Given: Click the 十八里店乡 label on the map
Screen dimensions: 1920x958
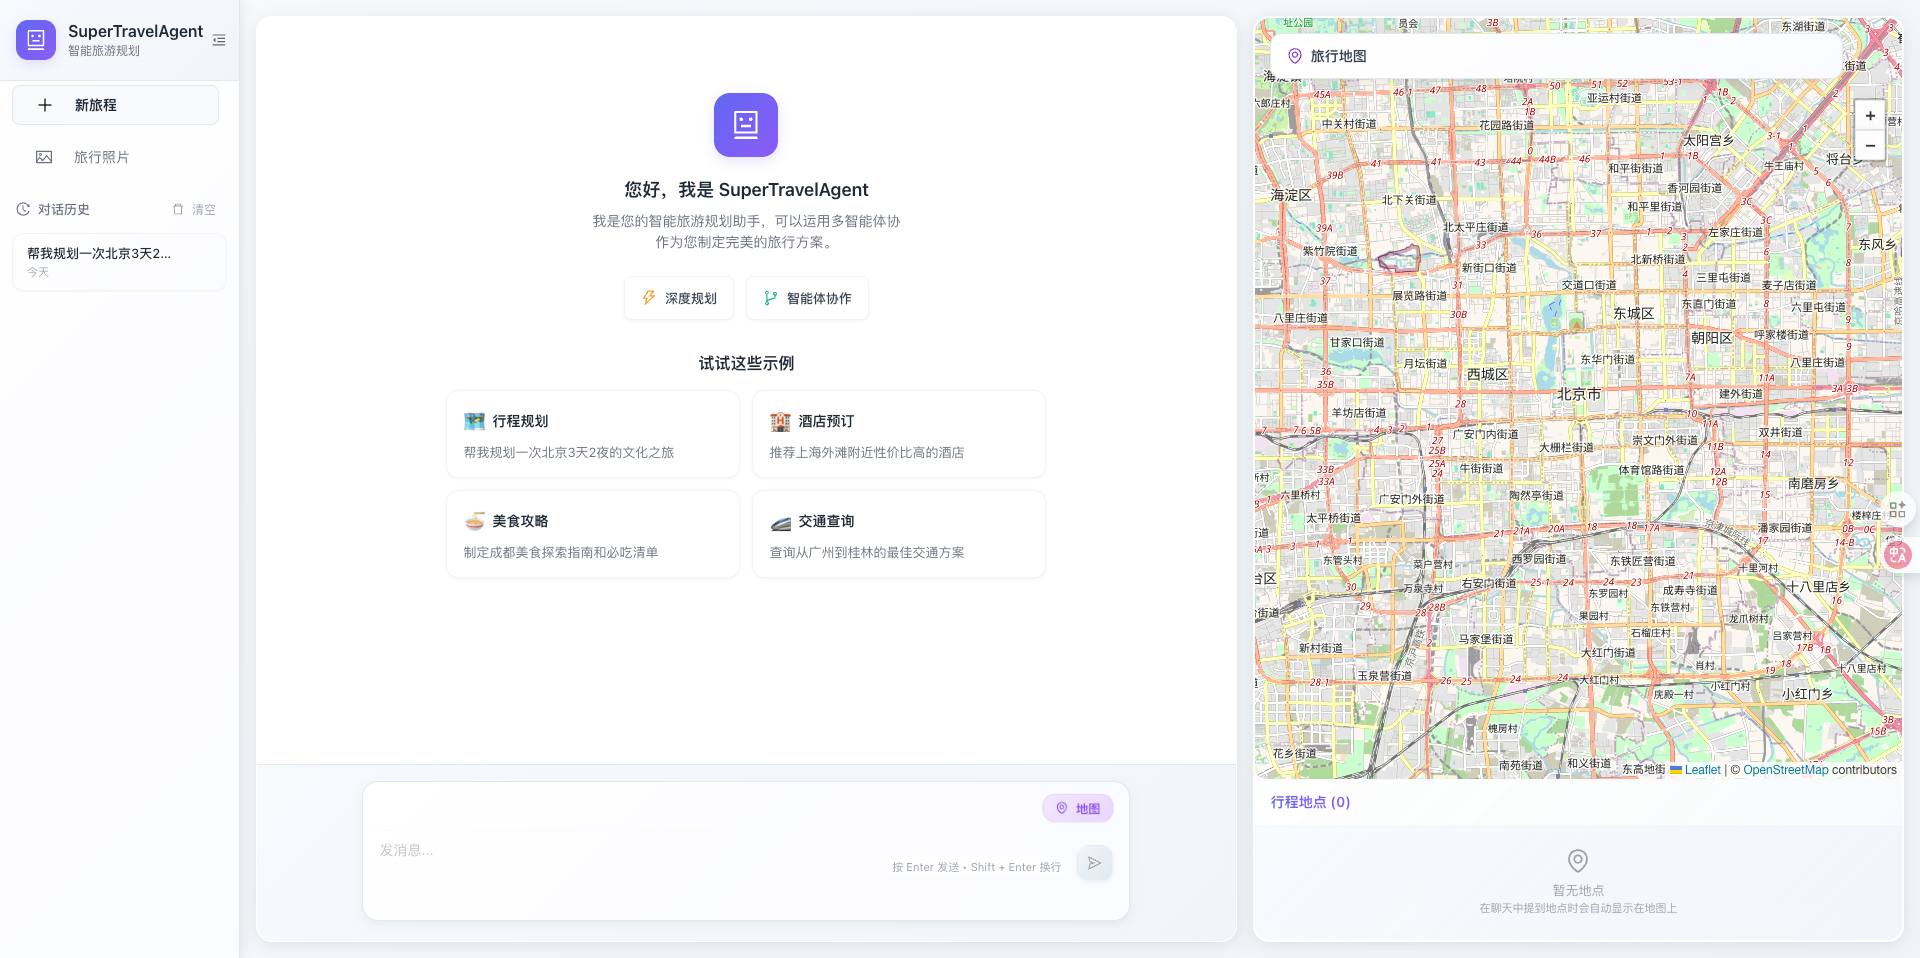Looking at the screenshot, I should 1818,587.
